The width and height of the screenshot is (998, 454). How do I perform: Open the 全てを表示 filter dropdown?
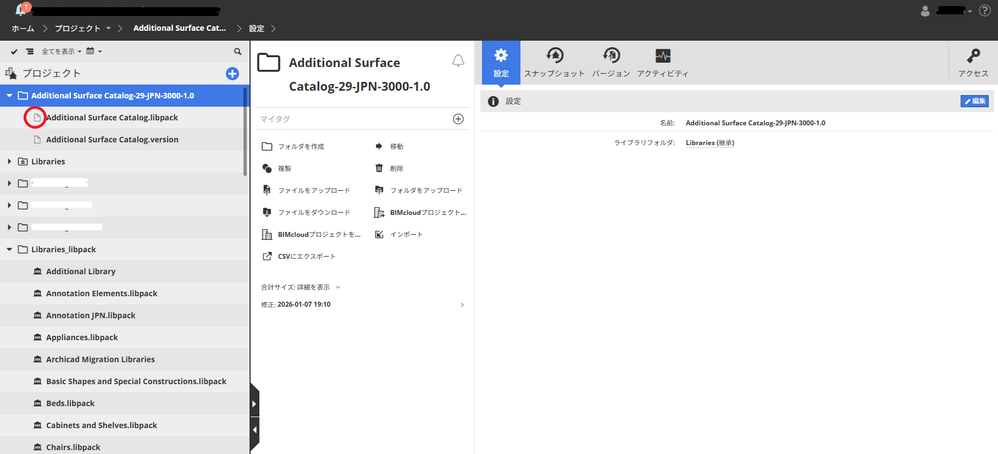(x=62, y=51)
